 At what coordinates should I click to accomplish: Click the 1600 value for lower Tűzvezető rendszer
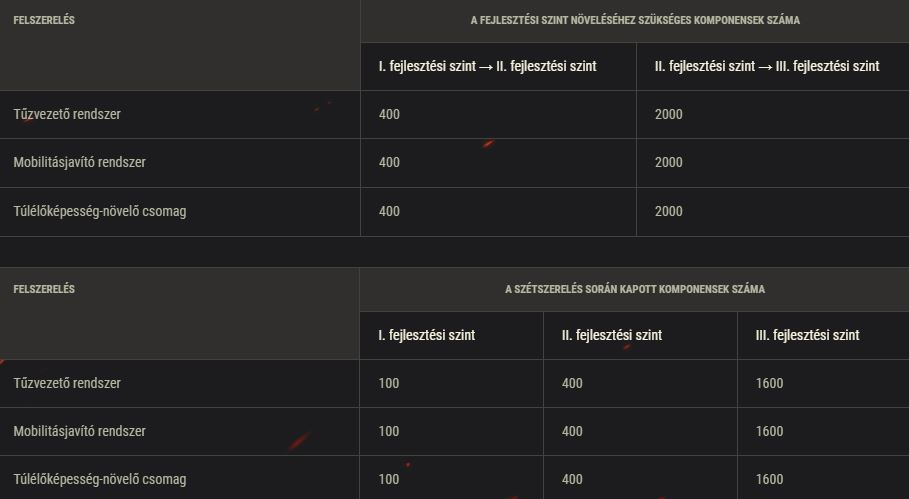pos(769,383)
